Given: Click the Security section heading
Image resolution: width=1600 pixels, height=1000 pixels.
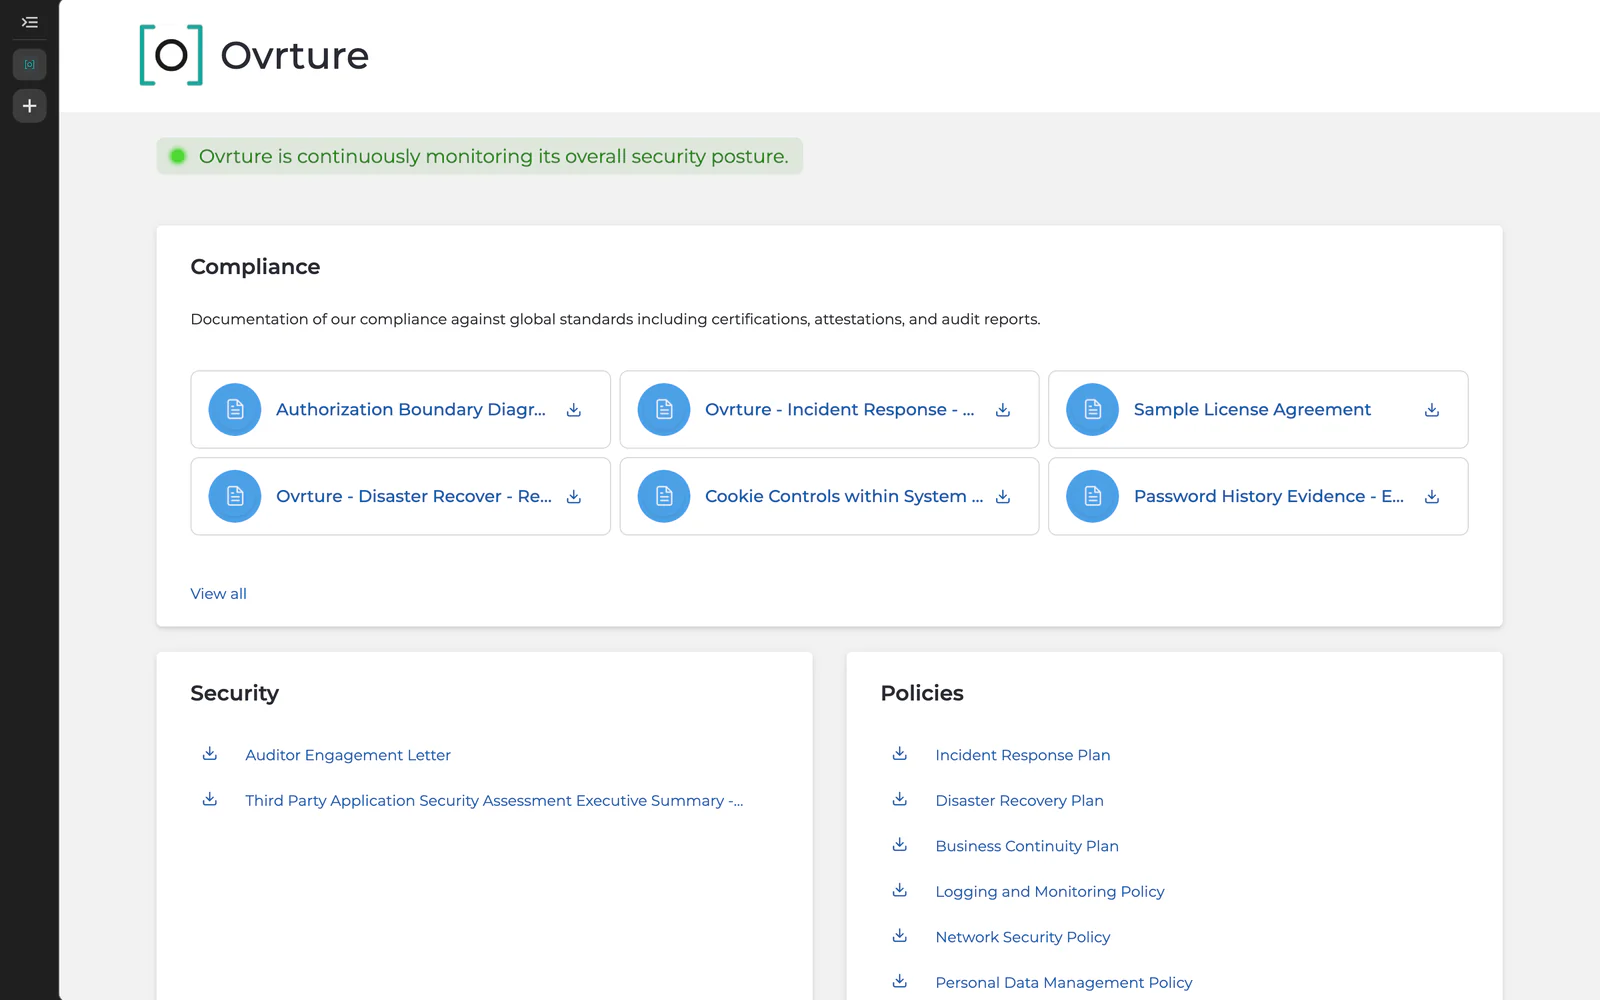Looking at the screenshot, I should pos(234,694).
